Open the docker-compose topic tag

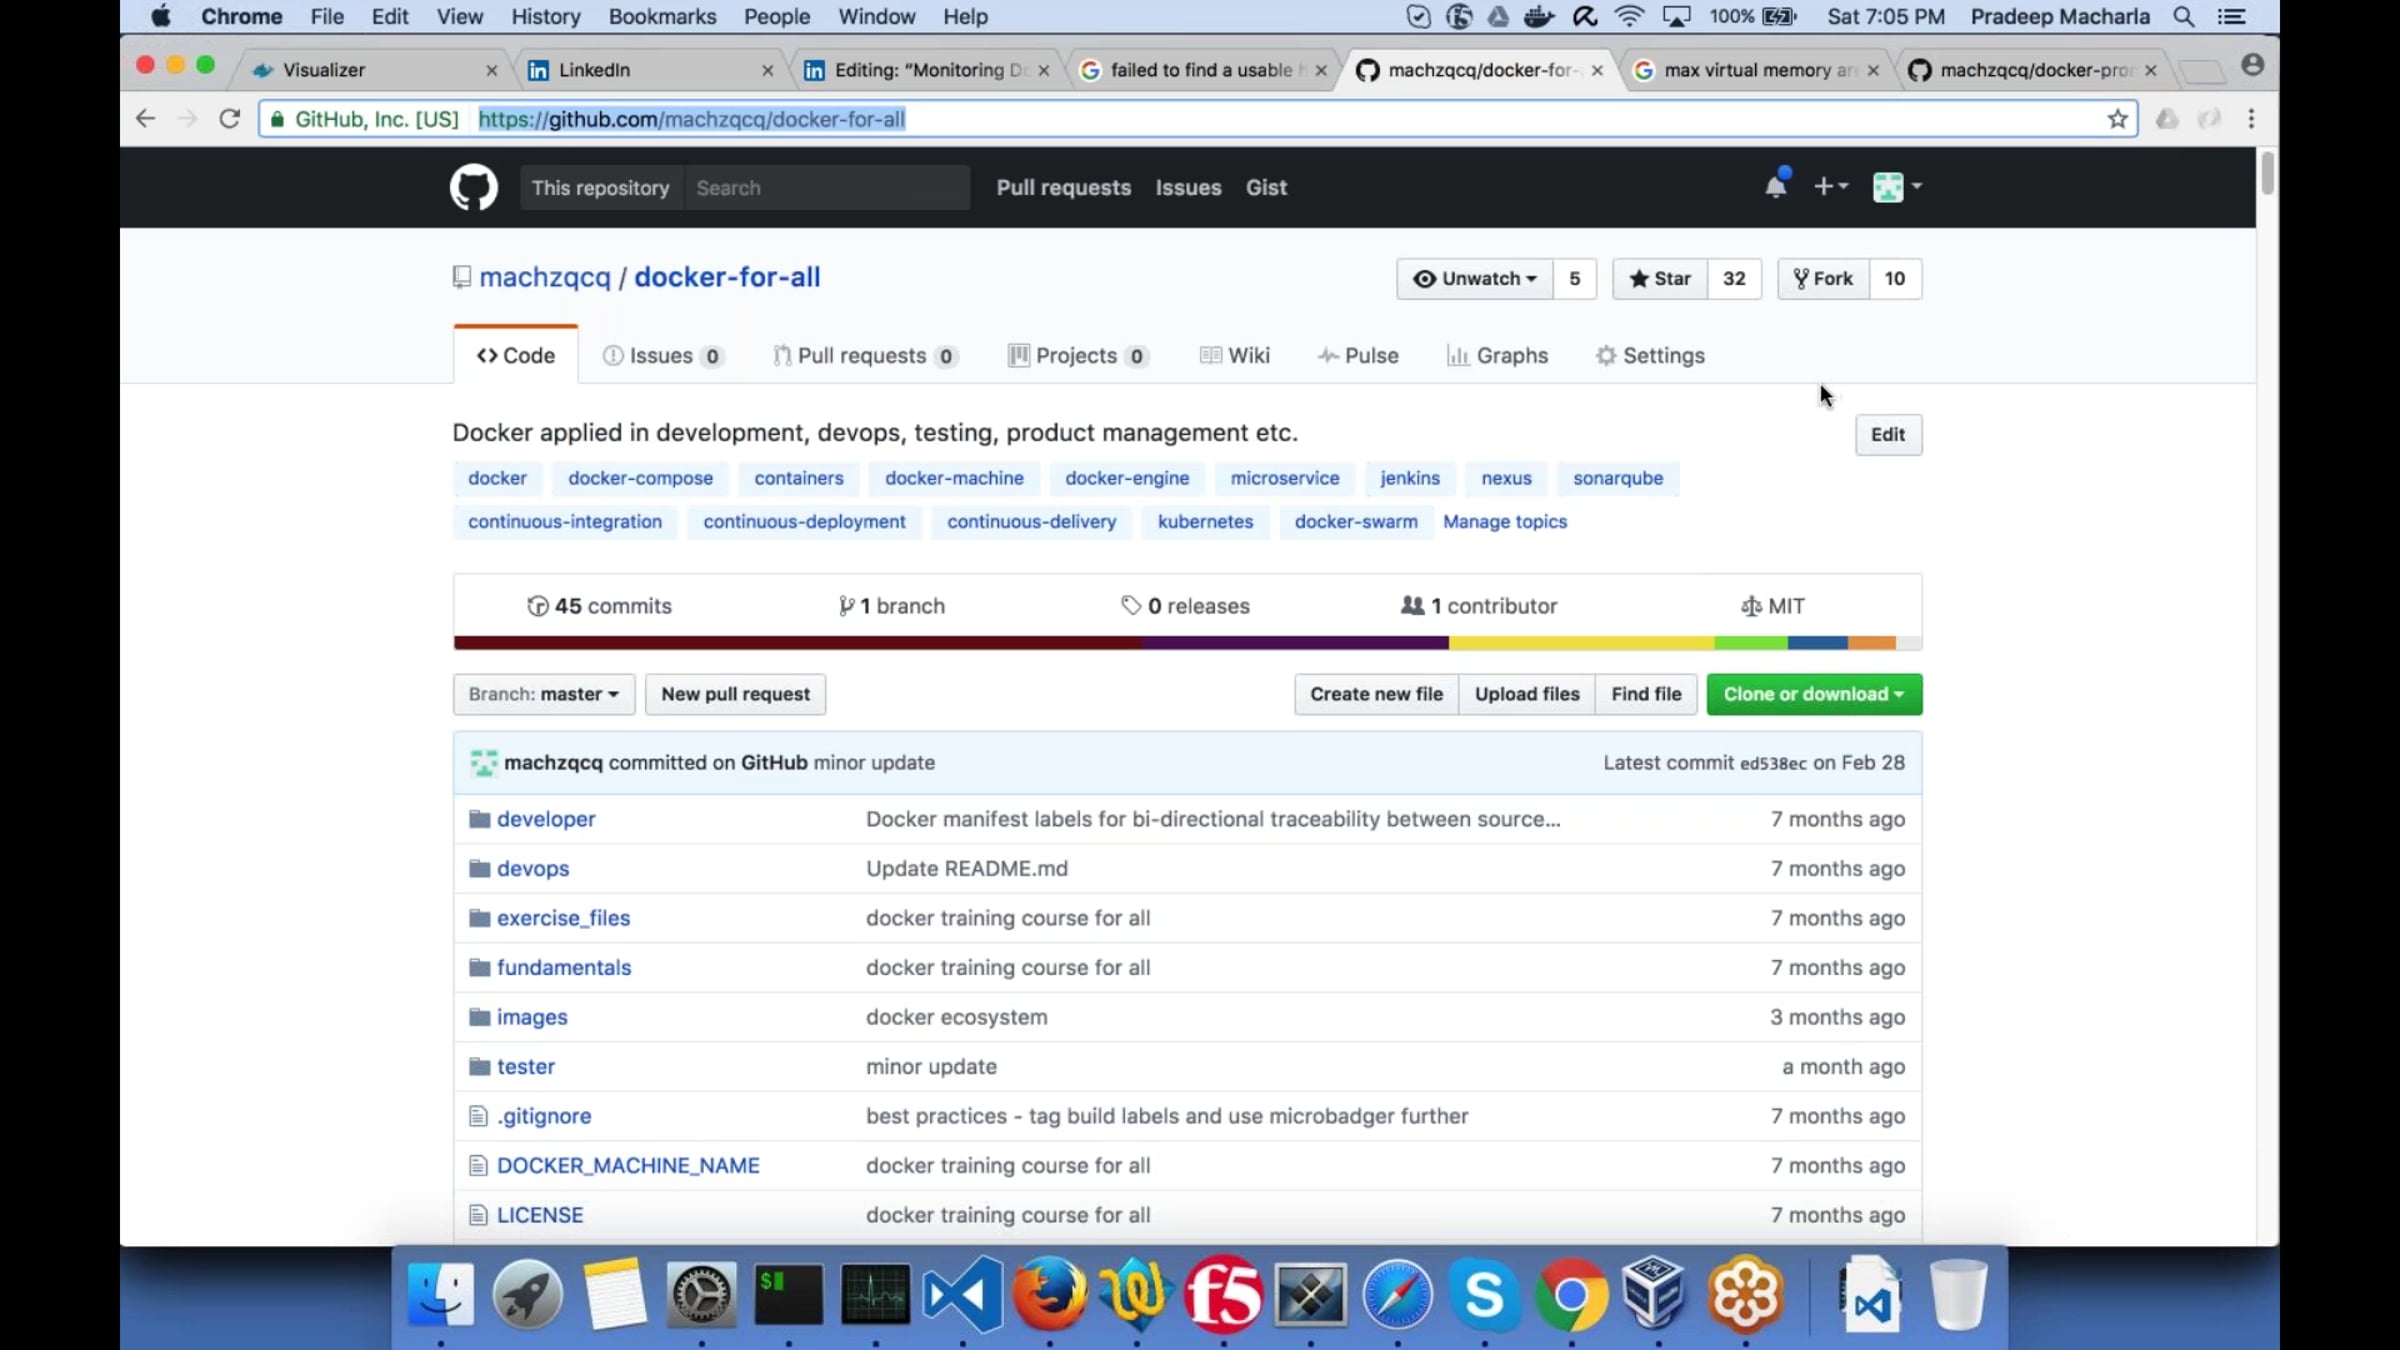coord(640,479)
